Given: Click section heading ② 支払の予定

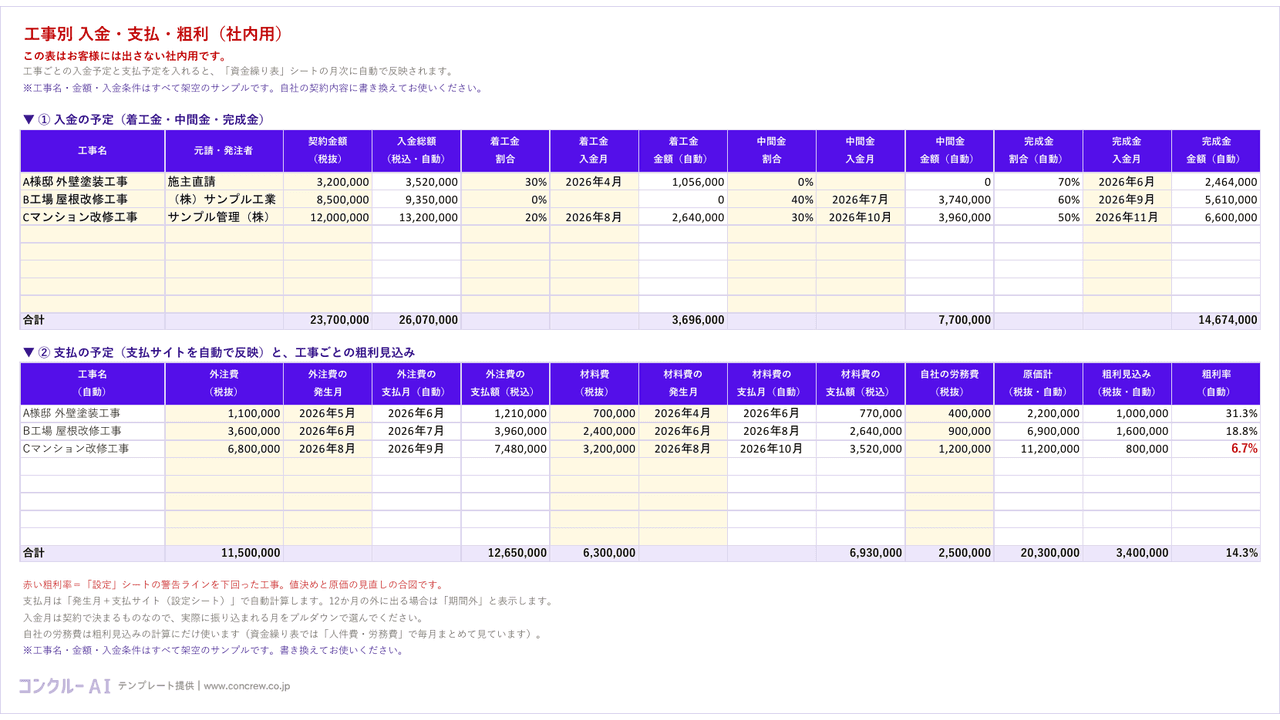Looking at the screenshot, I should click(x=218, y=352).
